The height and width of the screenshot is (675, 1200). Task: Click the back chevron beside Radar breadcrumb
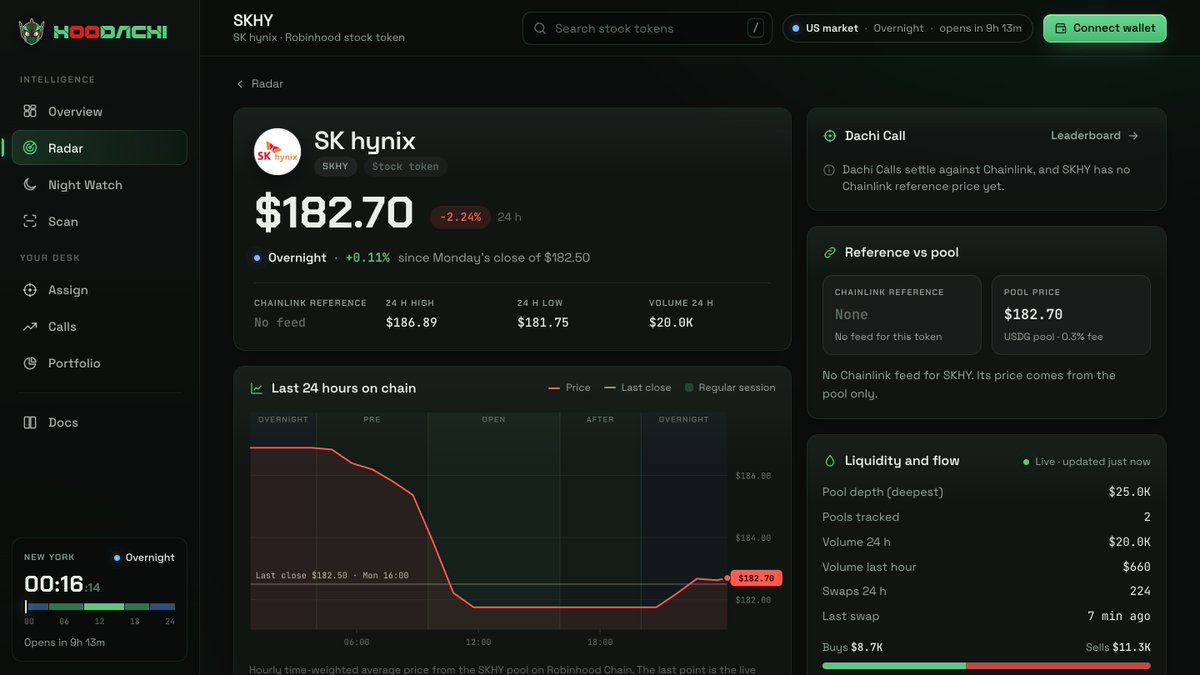(x=240, y=84)
